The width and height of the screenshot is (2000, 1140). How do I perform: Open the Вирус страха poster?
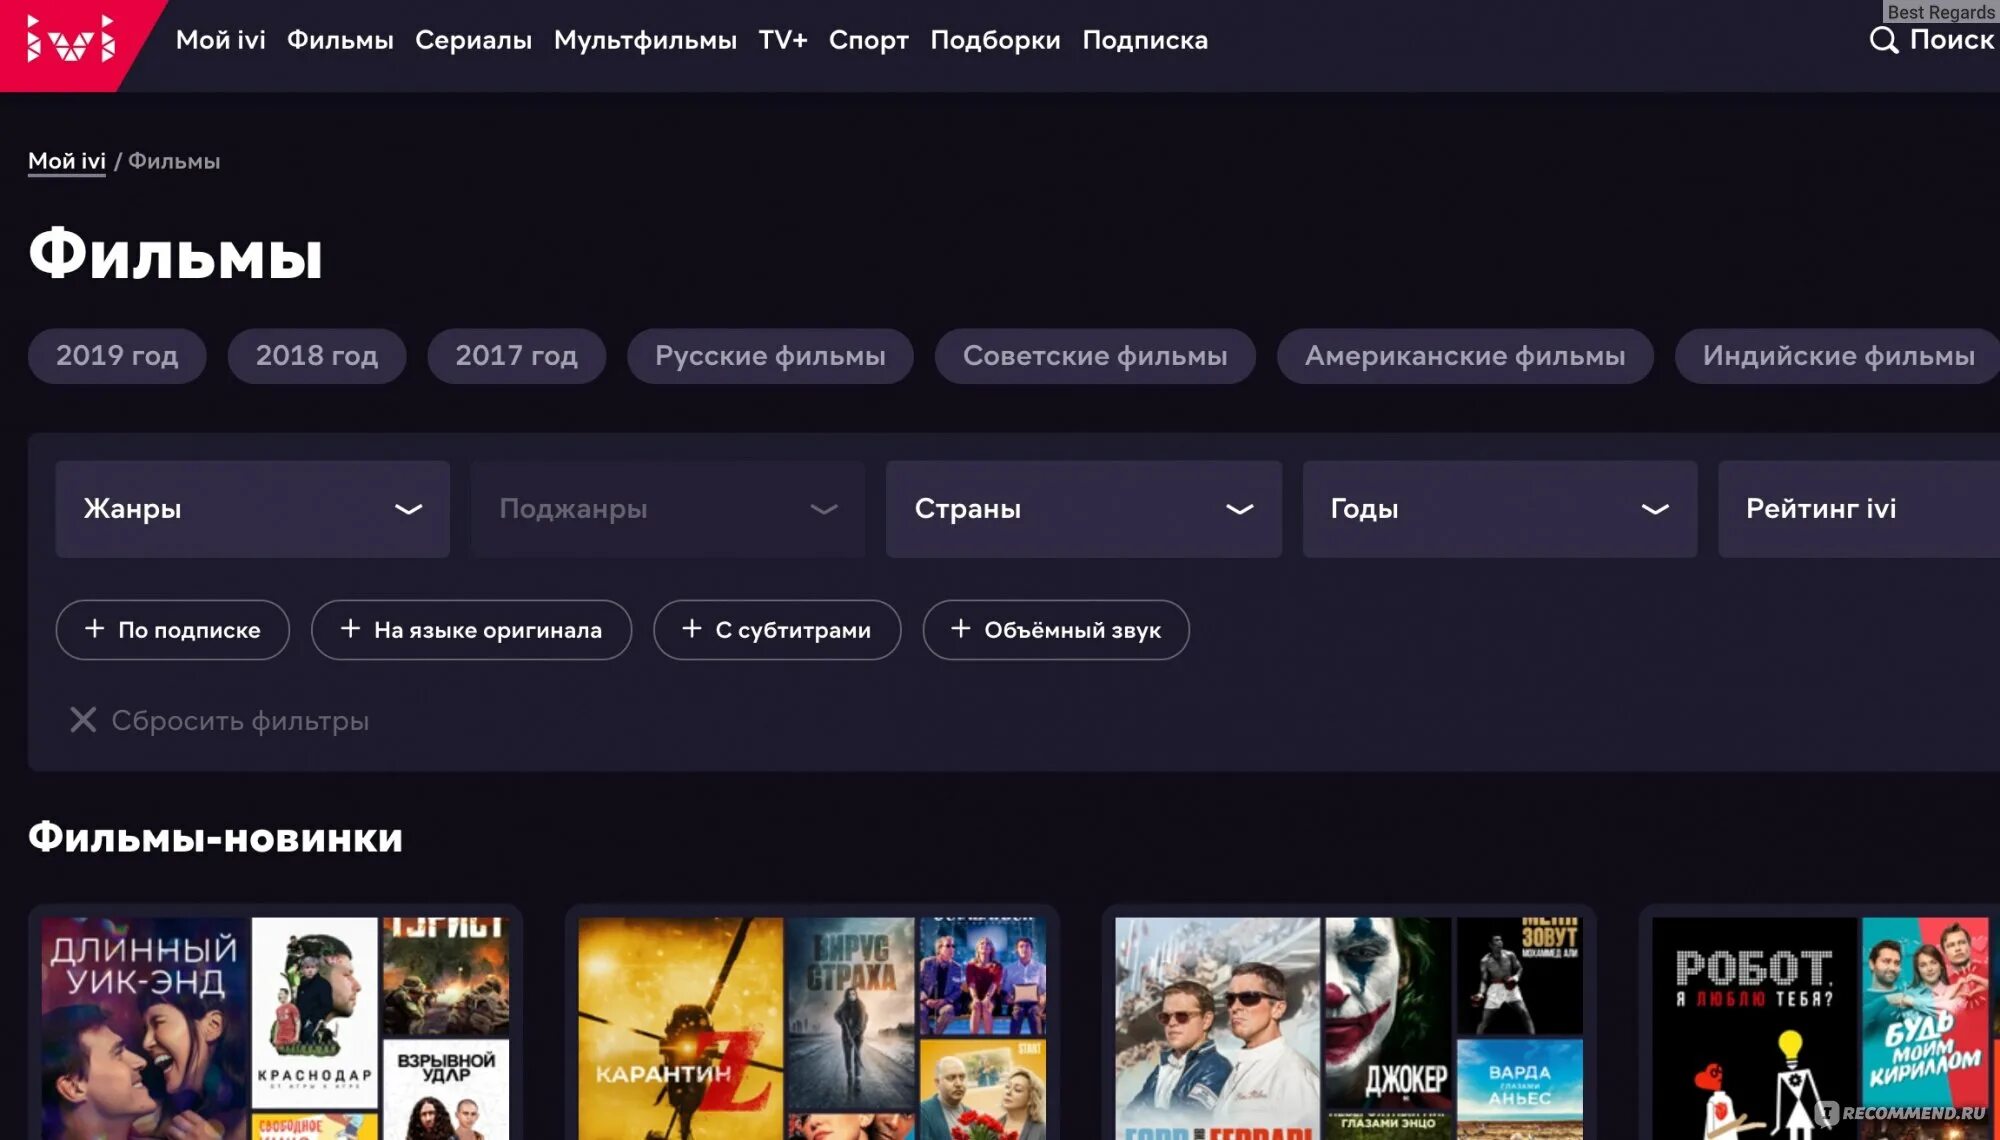[851, 1012]
